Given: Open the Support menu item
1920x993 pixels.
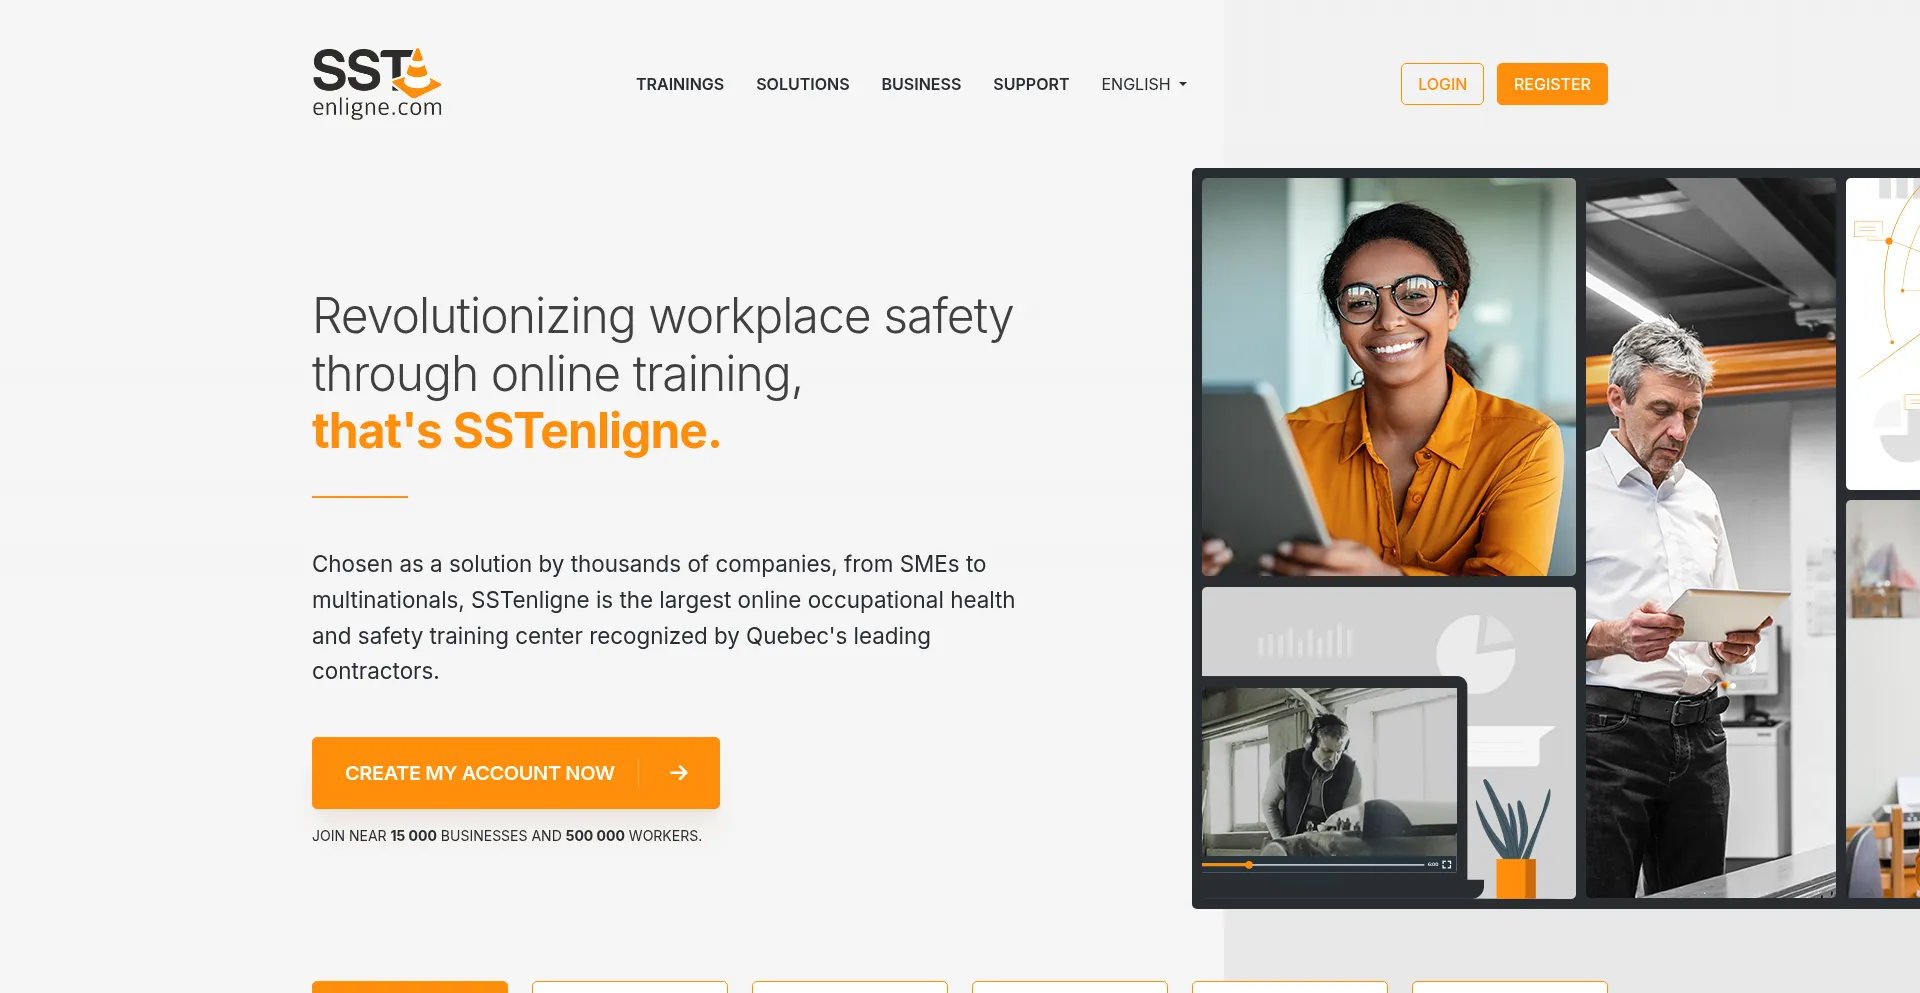Looking at the screenshot, I should tap(1031, 84).
